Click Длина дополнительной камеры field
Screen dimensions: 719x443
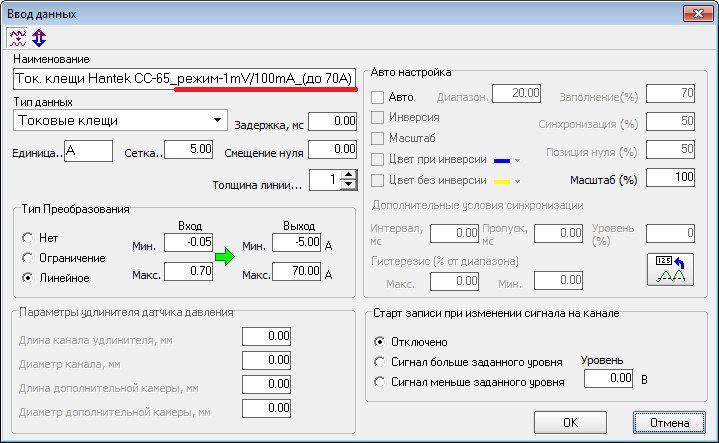click(266, 384)
